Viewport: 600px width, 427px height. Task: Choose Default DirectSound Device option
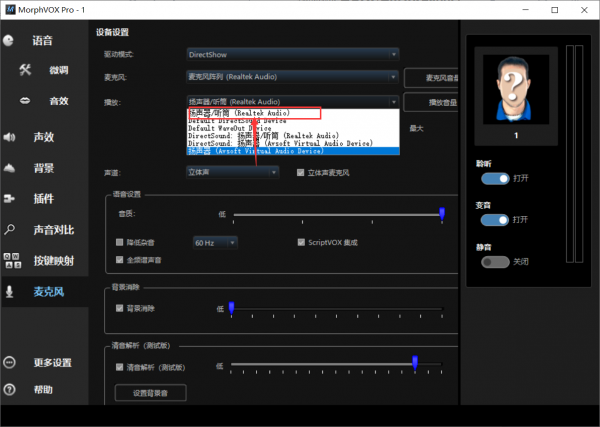pyautogui.click(x=293, y=121)
